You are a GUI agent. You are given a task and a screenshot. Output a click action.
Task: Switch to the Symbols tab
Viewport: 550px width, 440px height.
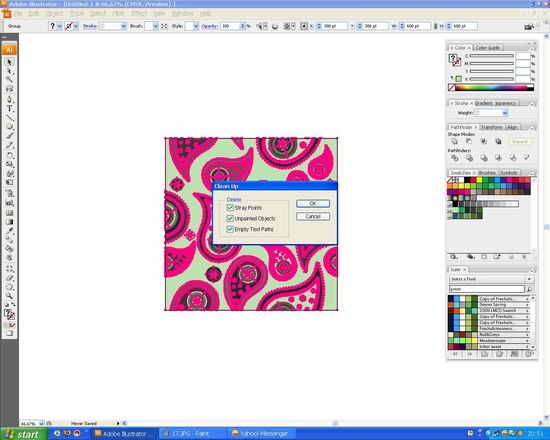tap(509, 173)
